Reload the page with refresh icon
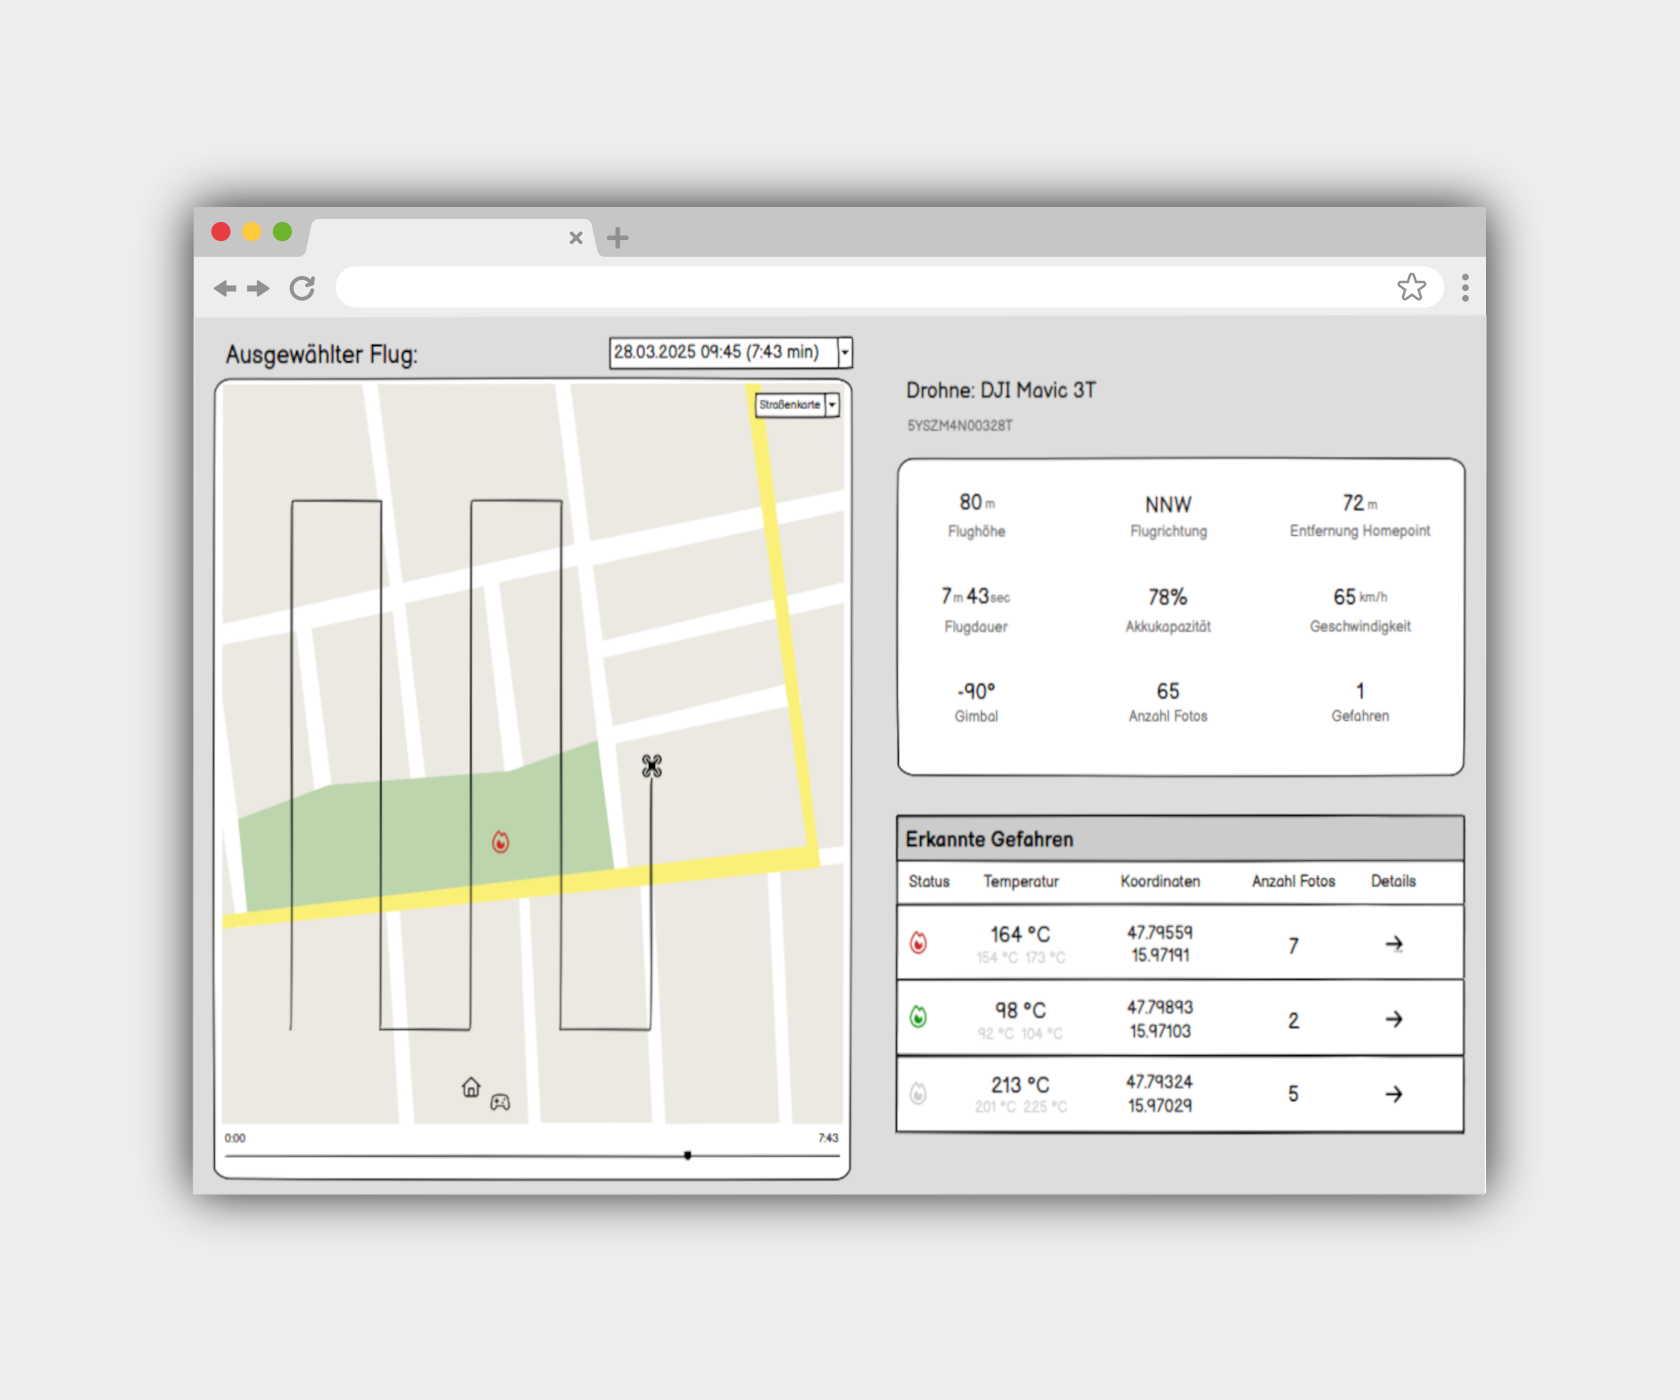This screenshot has width=1680, height=1400. pyautogui.click(x=302, y=288)
